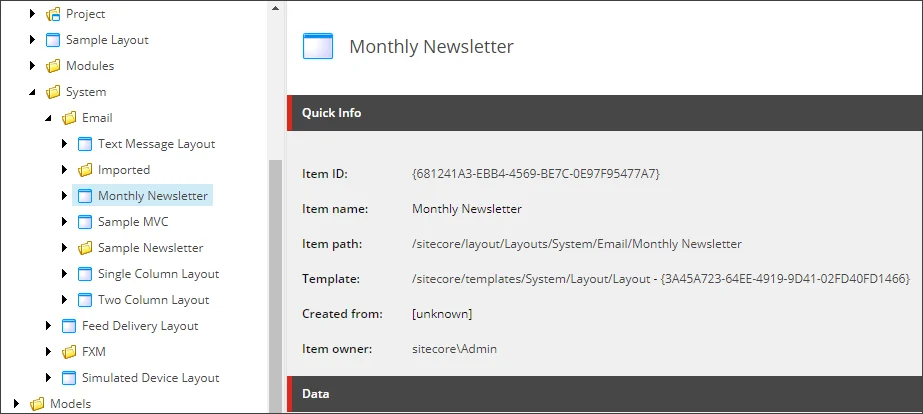Expand the Text Message Layout node
This screenshot has width=923, height=414.
tap(65, 144)
